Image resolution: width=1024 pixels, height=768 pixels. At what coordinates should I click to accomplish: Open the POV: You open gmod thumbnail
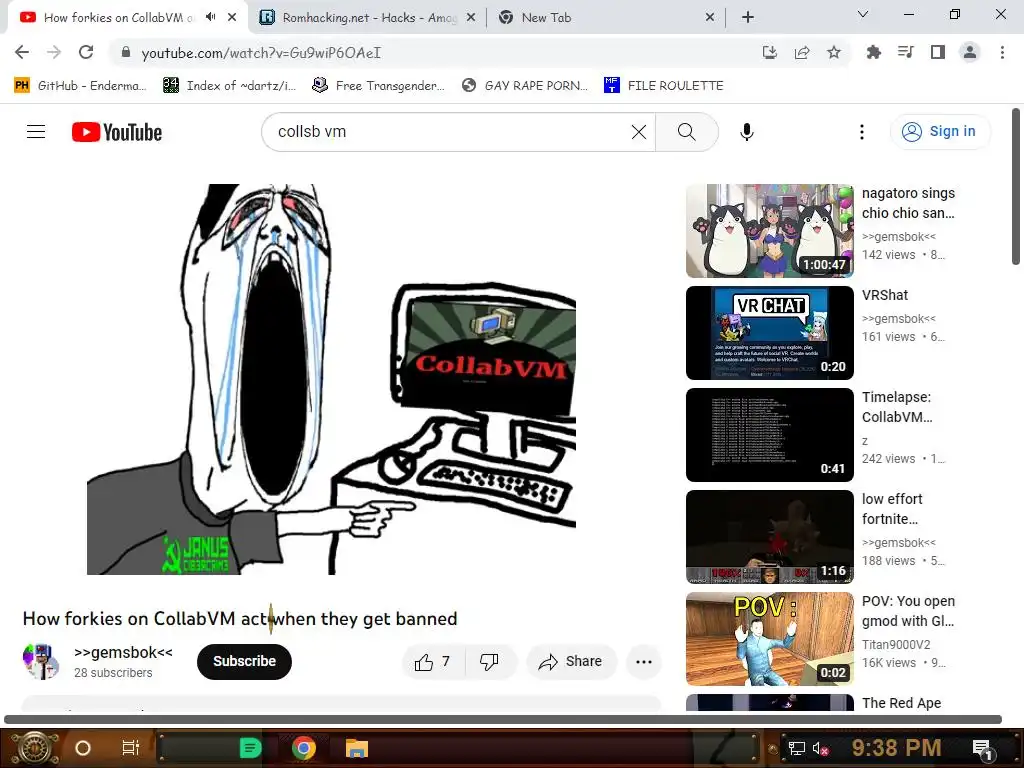(769, 639)
